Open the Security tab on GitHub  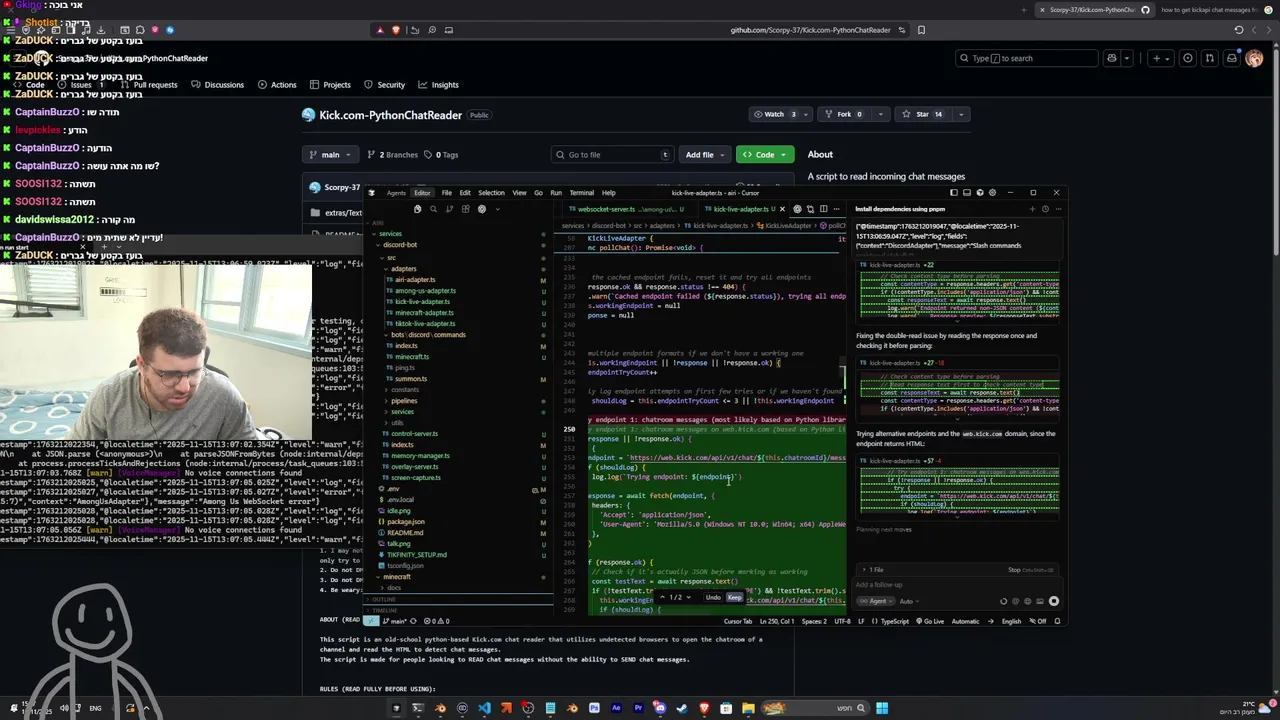coord(385,85)
